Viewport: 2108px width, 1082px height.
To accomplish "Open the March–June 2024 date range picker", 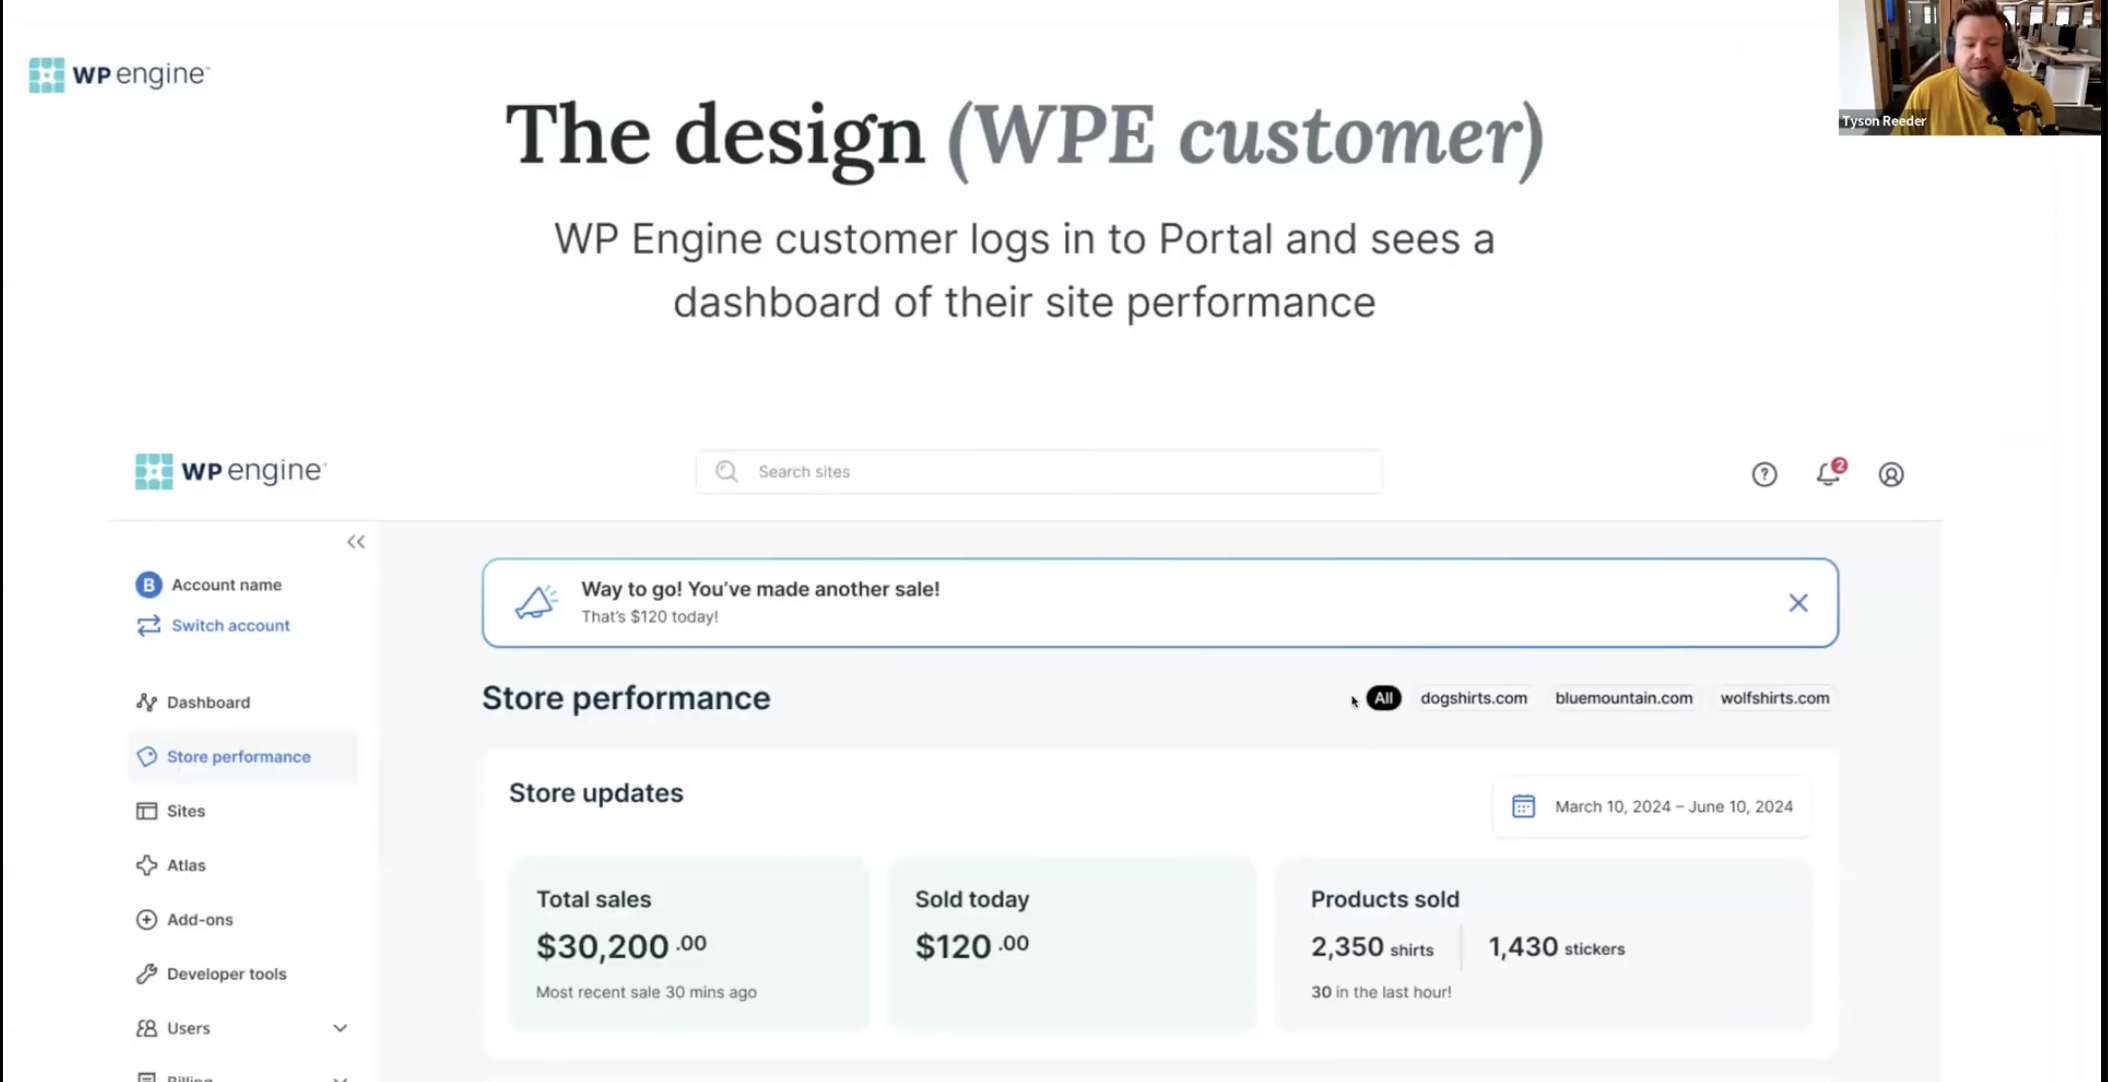I will (1673, 806).
